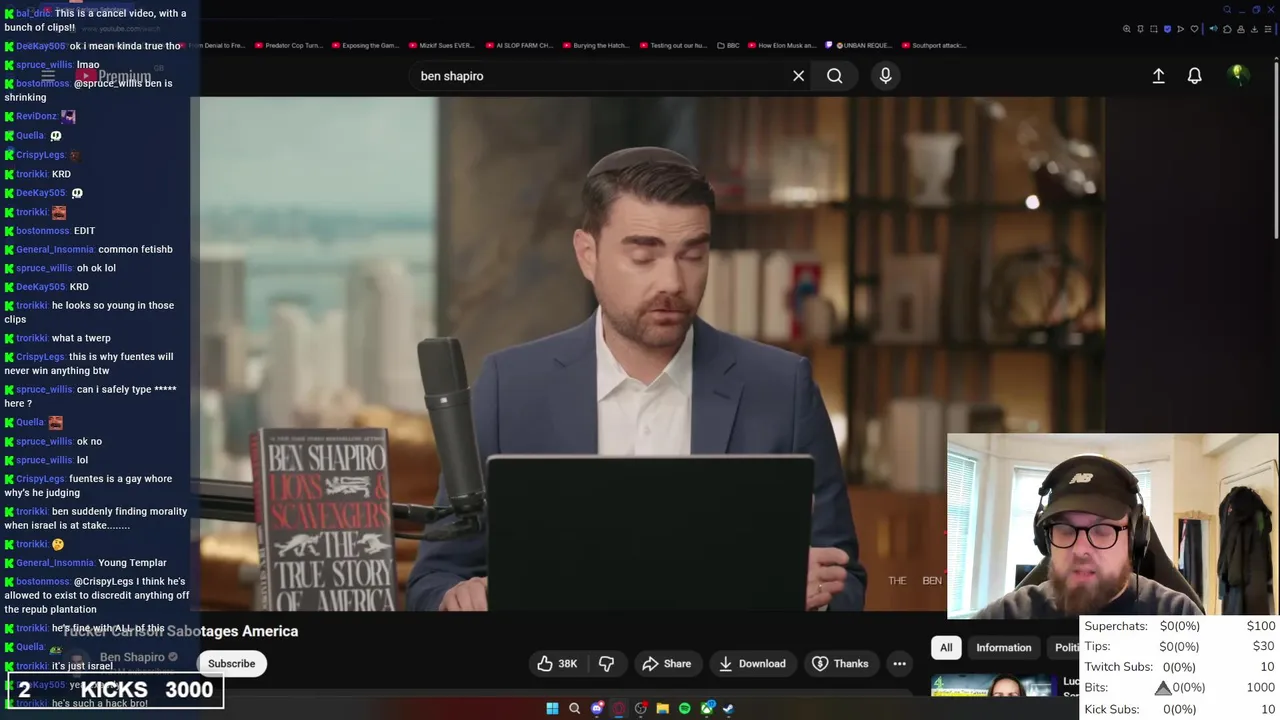Click chat message 'what a twerp'

click(x=81, y=338)
